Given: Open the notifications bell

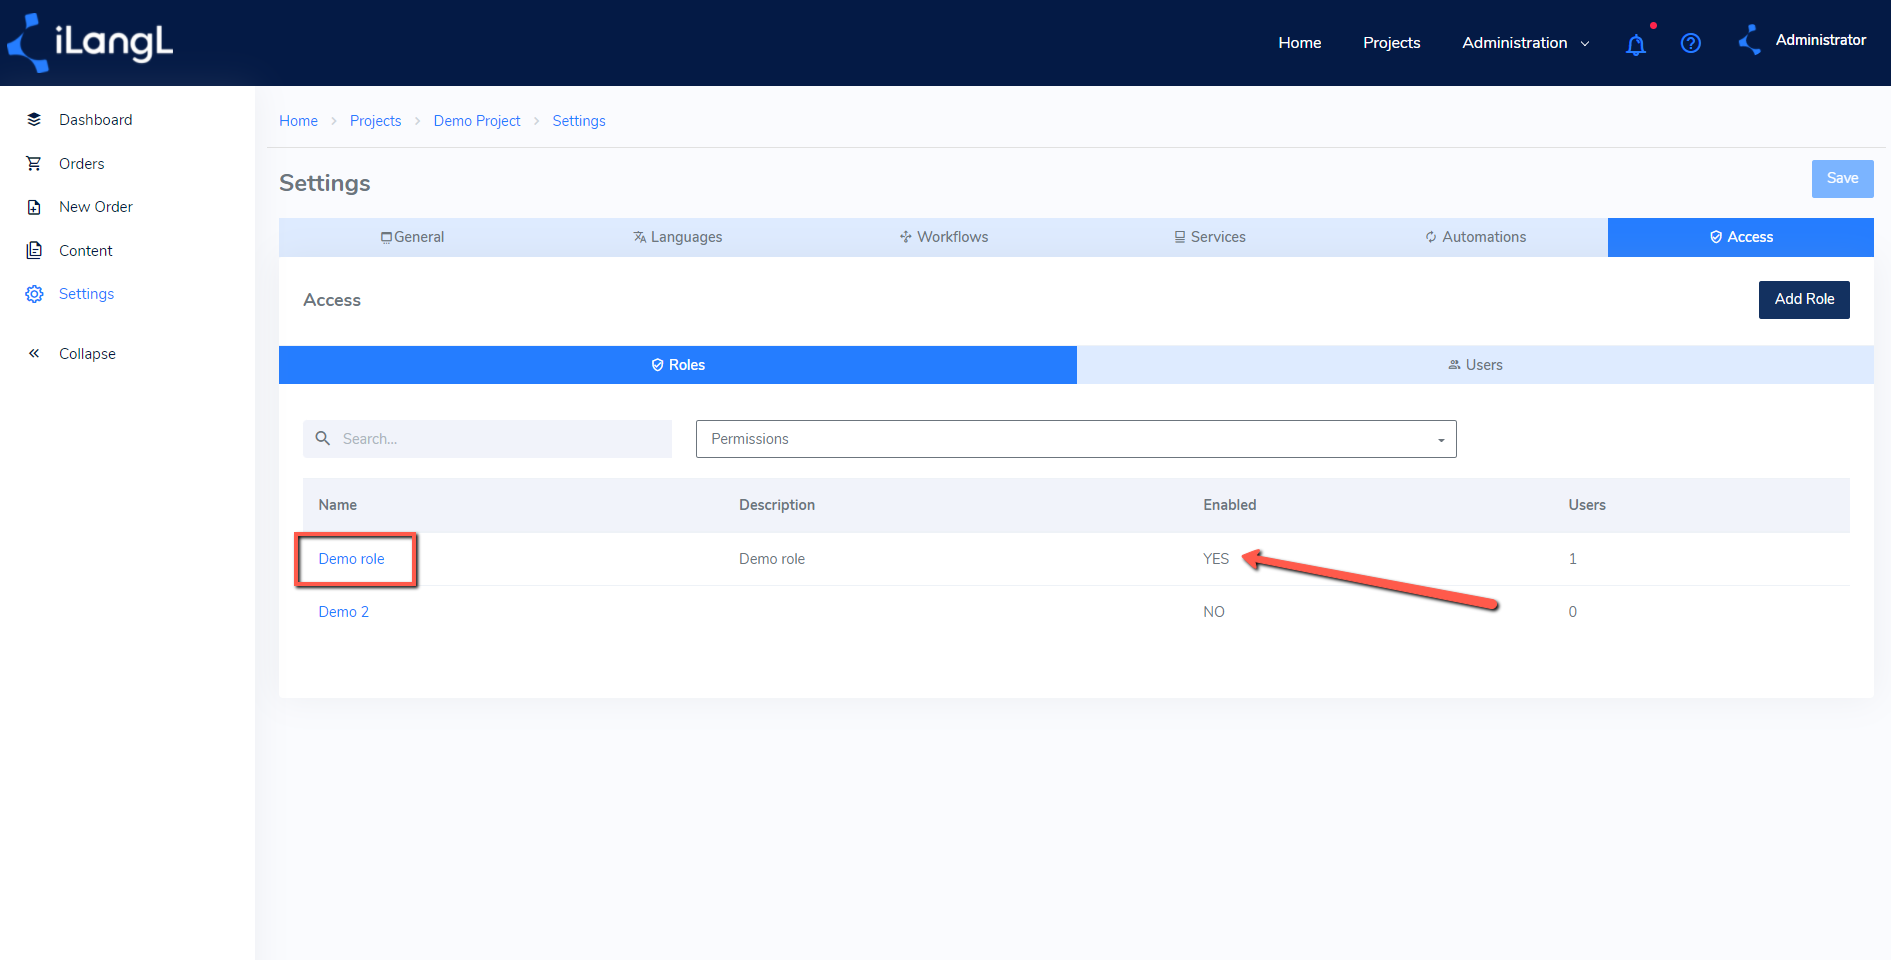Looking at the screenshot, I should pyautogui.click(x=1636, y=44).
